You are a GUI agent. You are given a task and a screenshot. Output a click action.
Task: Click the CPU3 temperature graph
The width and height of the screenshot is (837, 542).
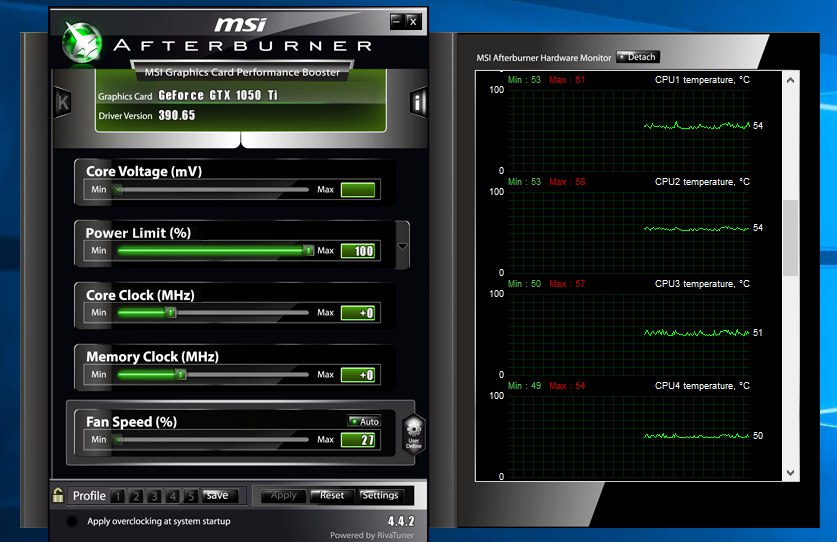tap(628, 334)
